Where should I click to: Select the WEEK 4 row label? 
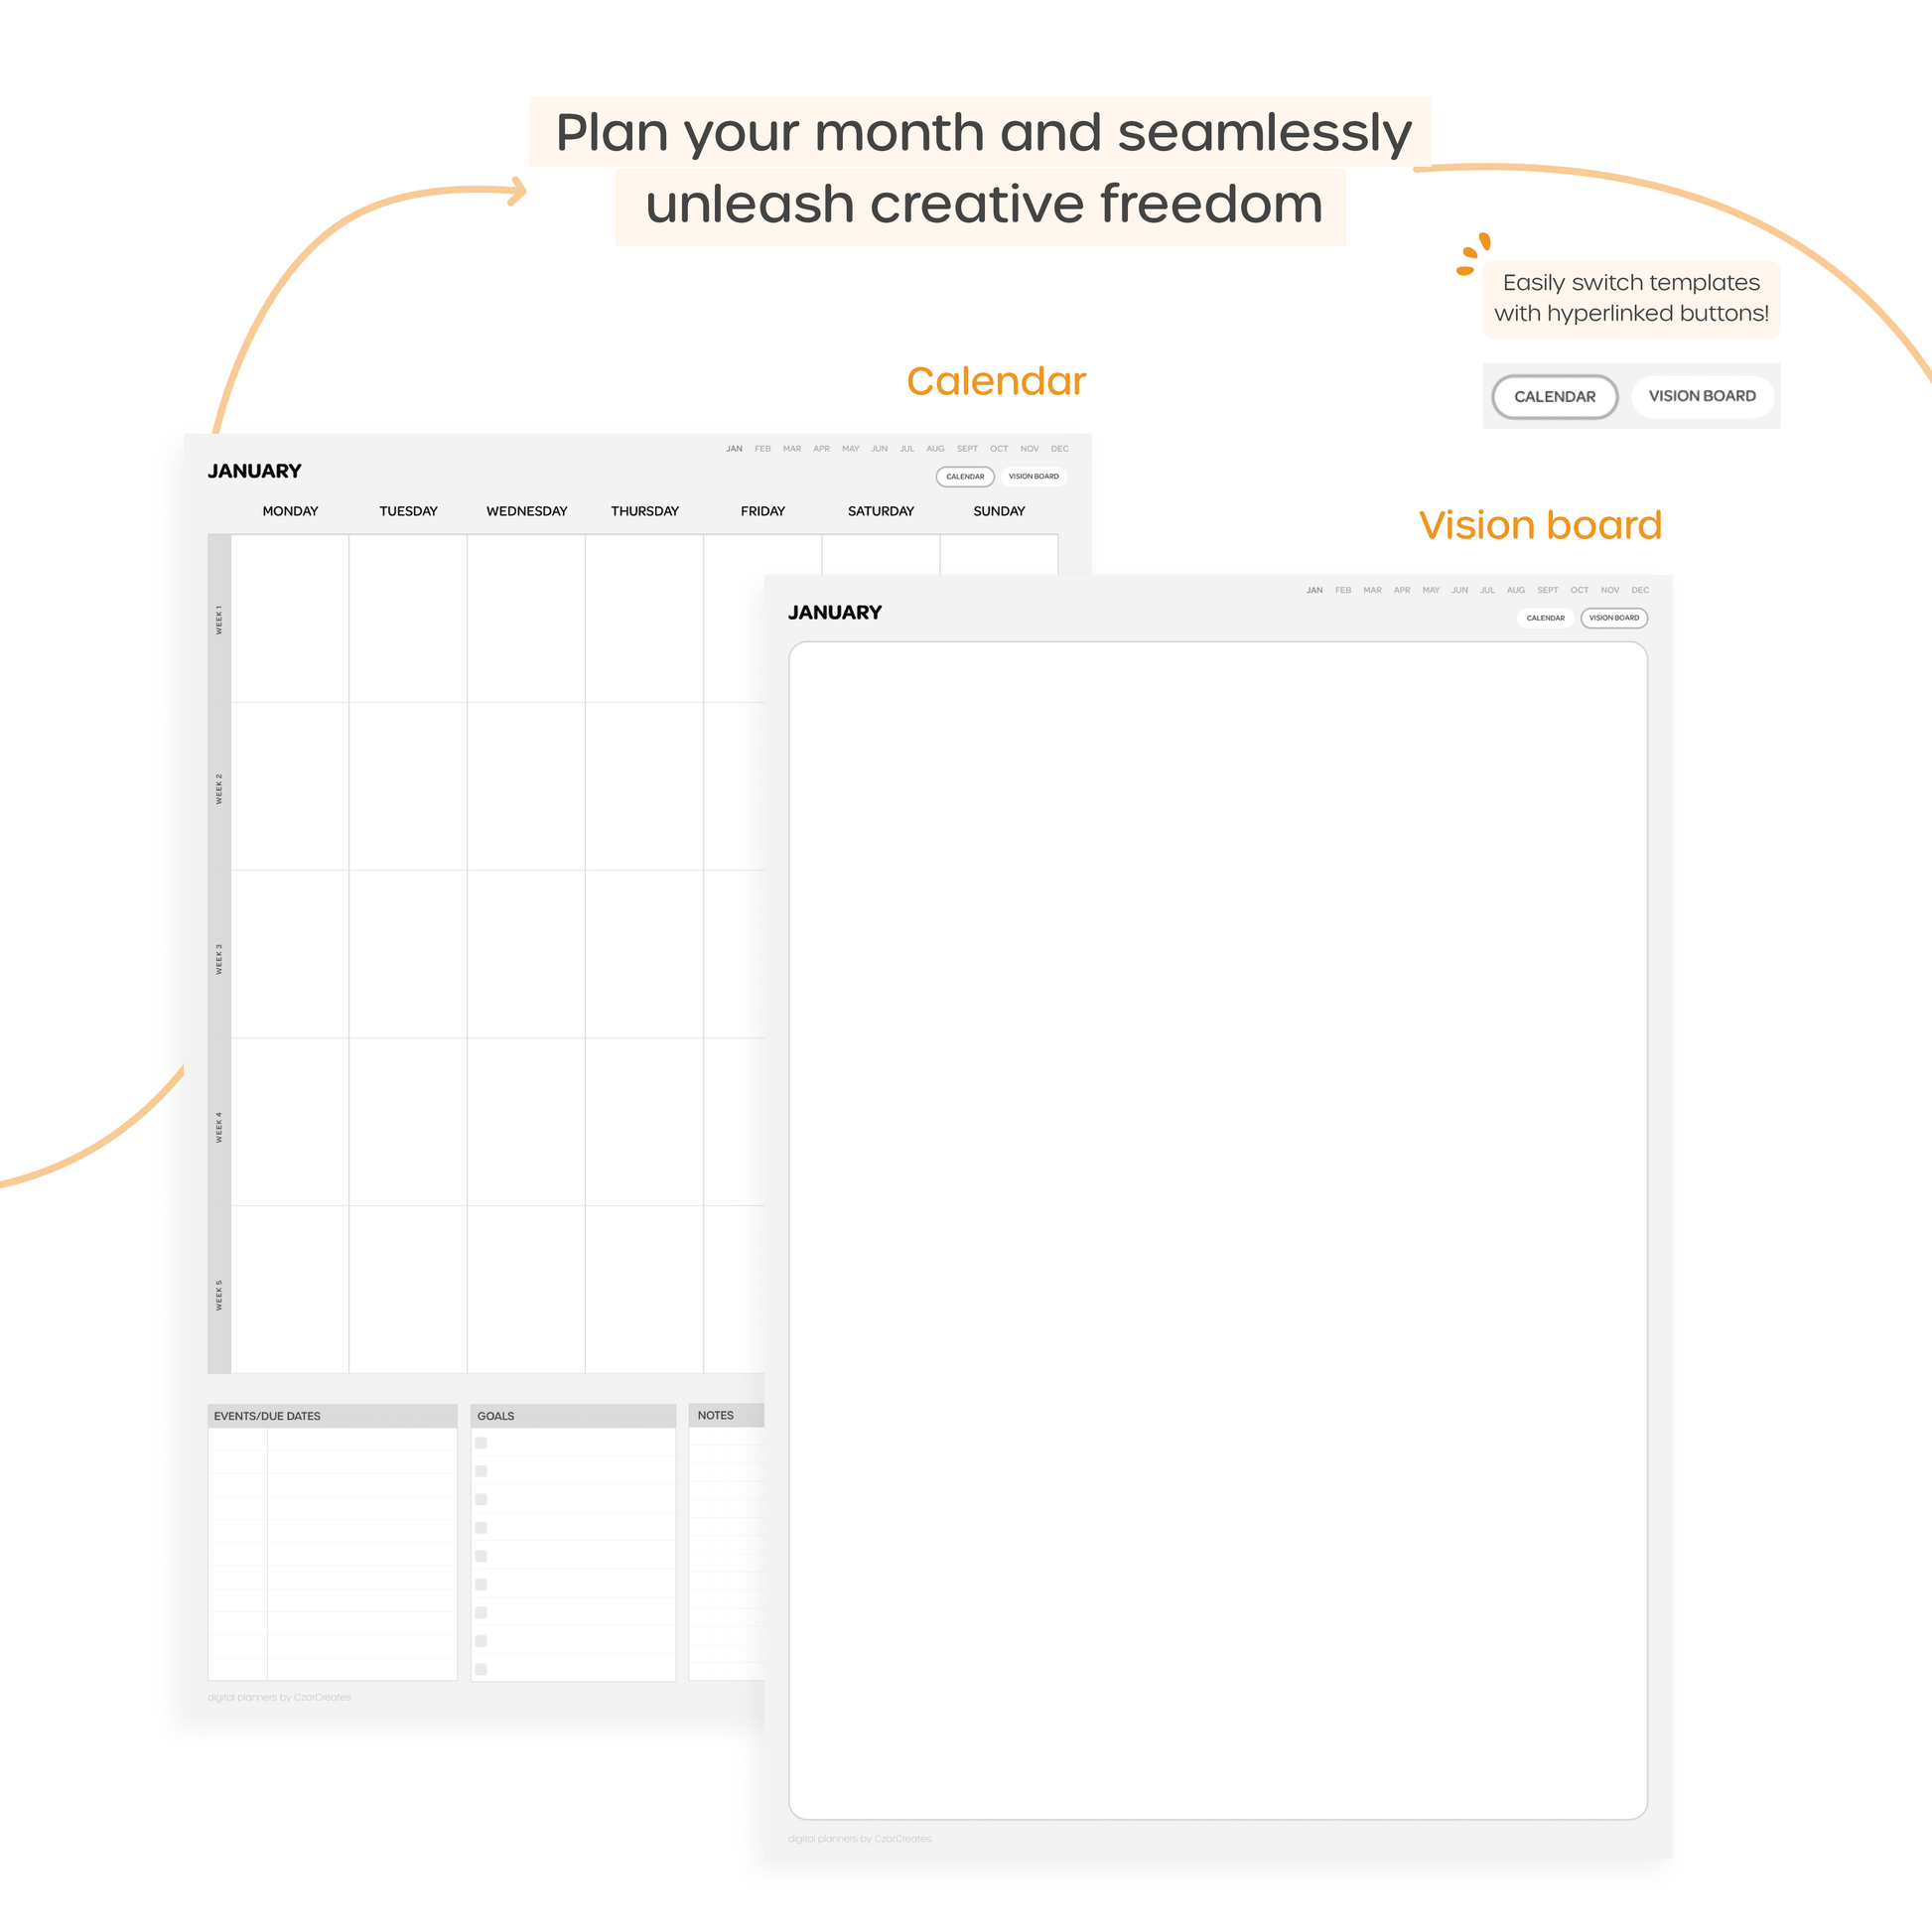coord(219,1127)
